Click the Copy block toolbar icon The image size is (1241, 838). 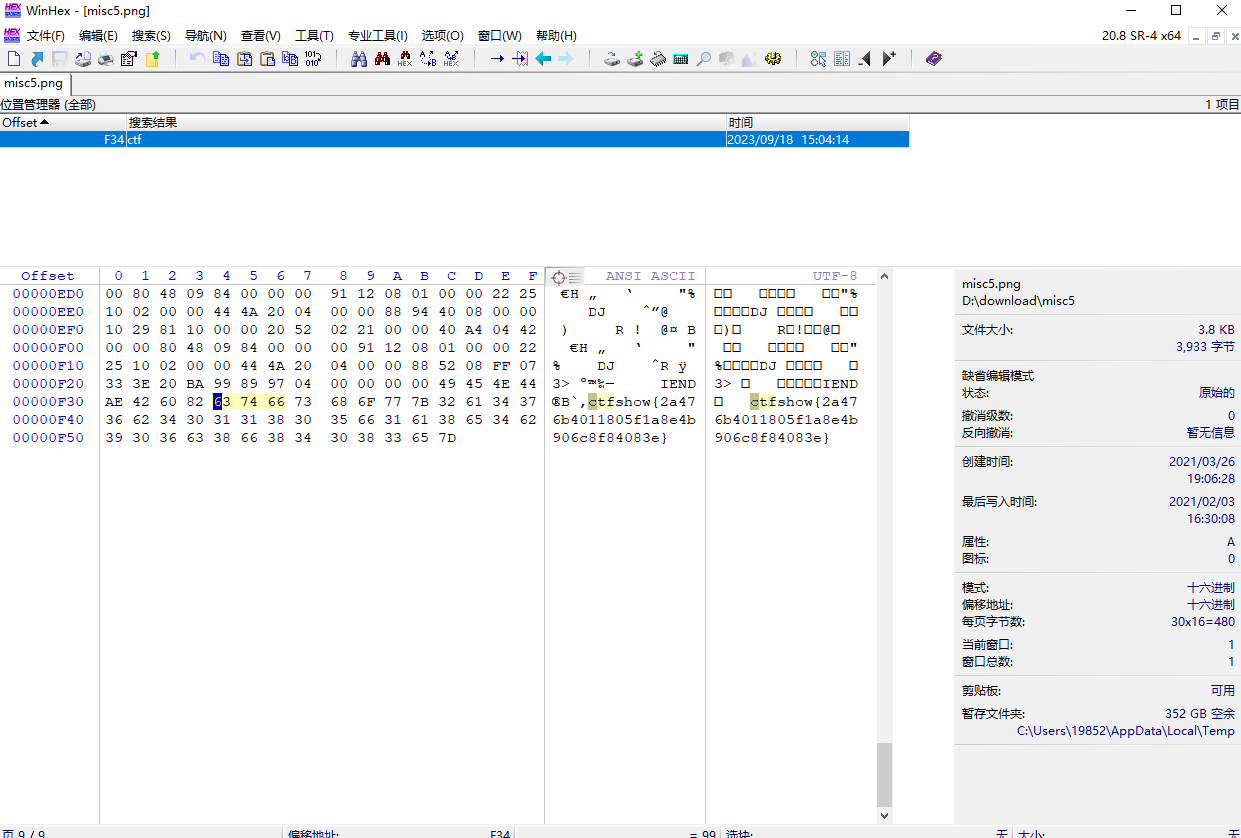(221, 59)
